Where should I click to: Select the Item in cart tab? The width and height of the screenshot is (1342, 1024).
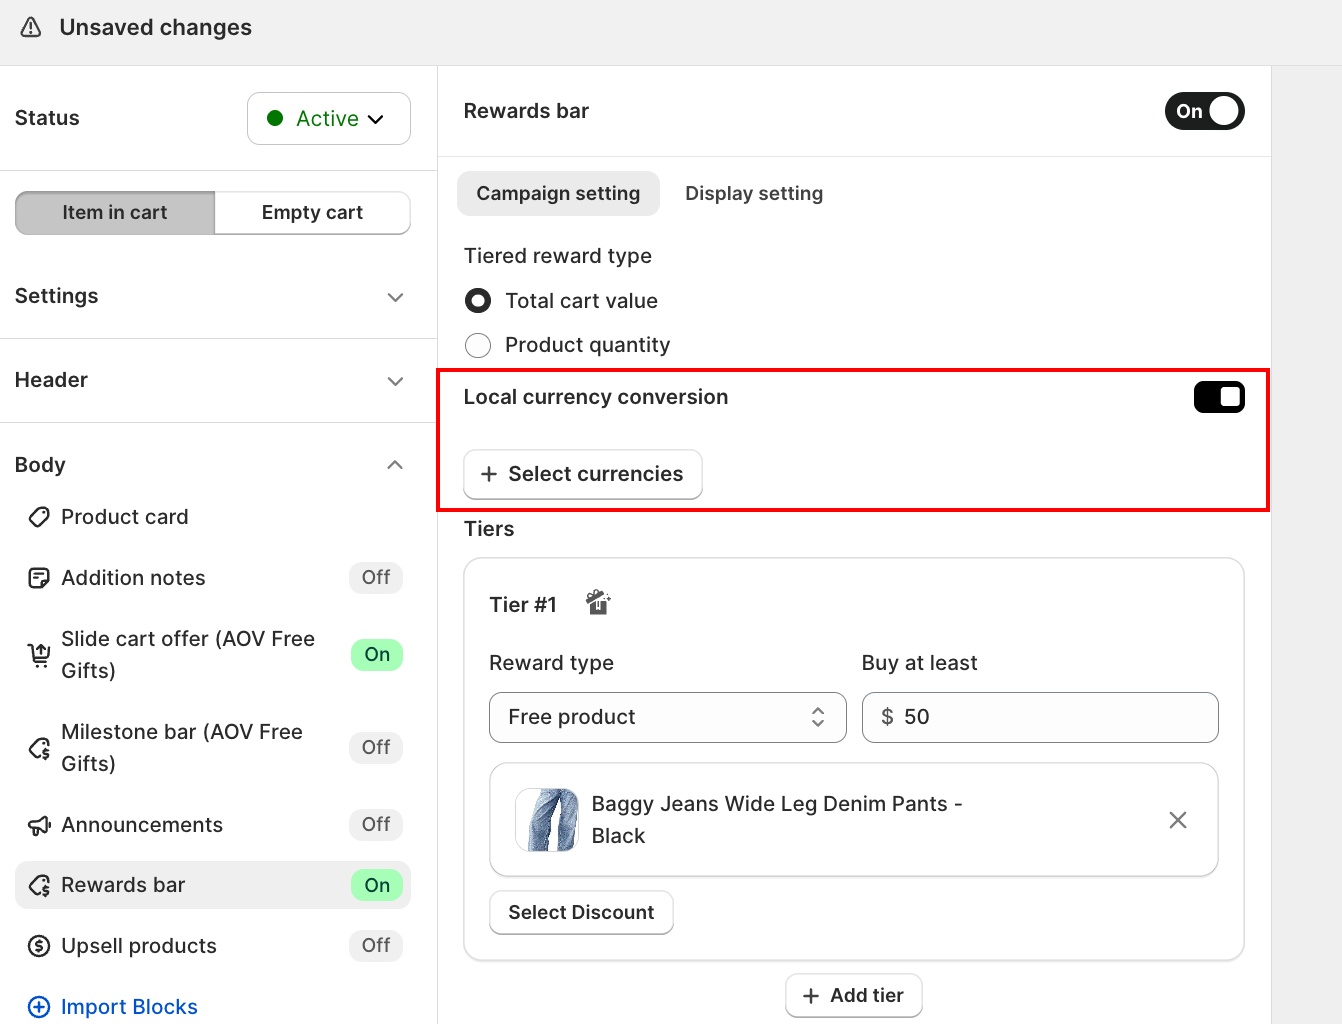click(x=115, y=212)
